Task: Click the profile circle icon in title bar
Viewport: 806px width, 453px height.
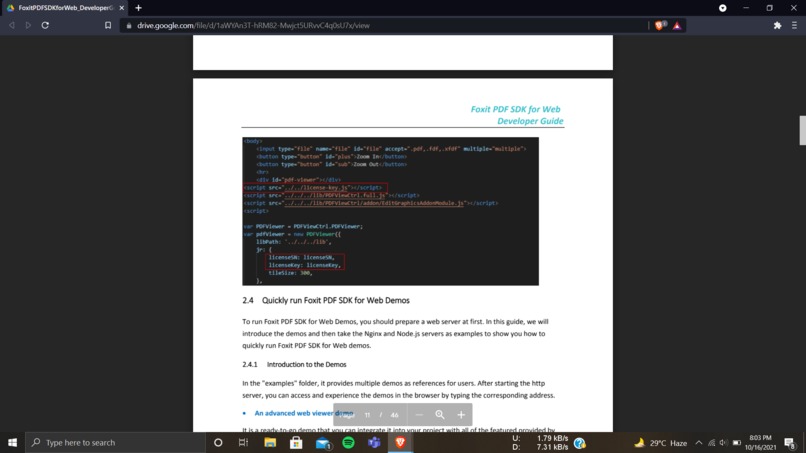Action: click(x=723, y=8)
